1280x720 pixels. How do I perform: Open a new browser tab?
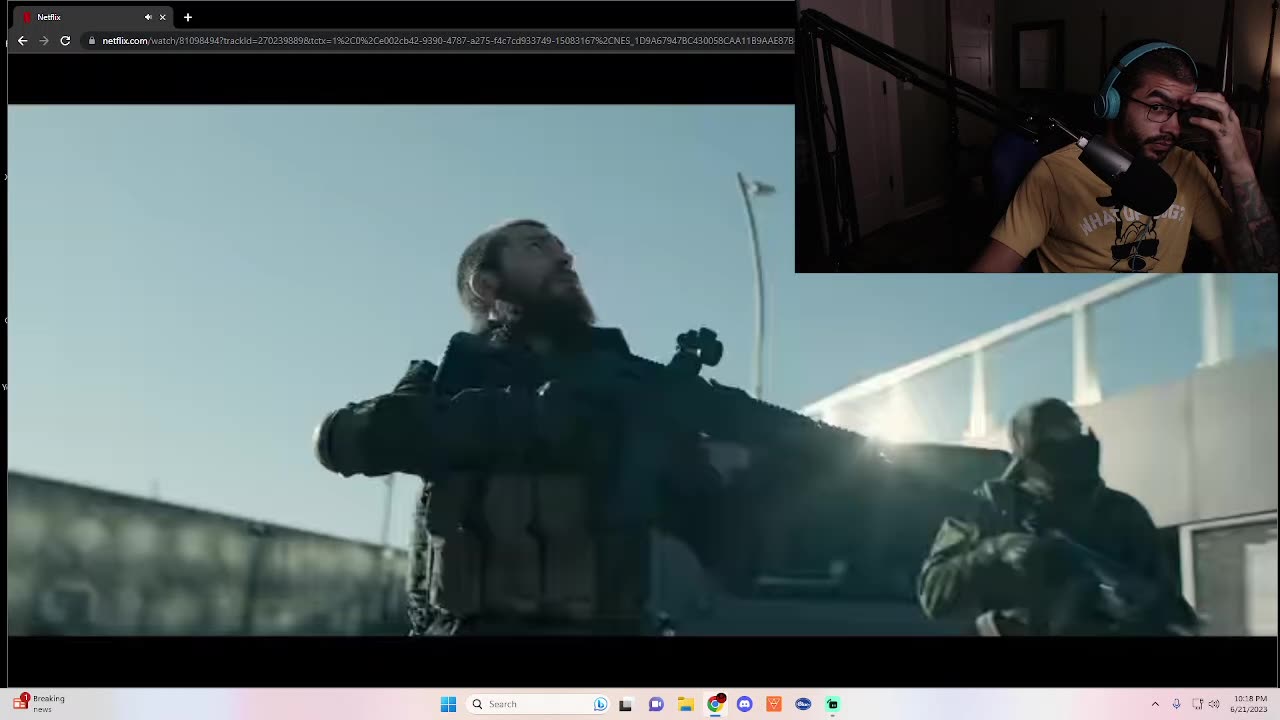click(187, 17)
